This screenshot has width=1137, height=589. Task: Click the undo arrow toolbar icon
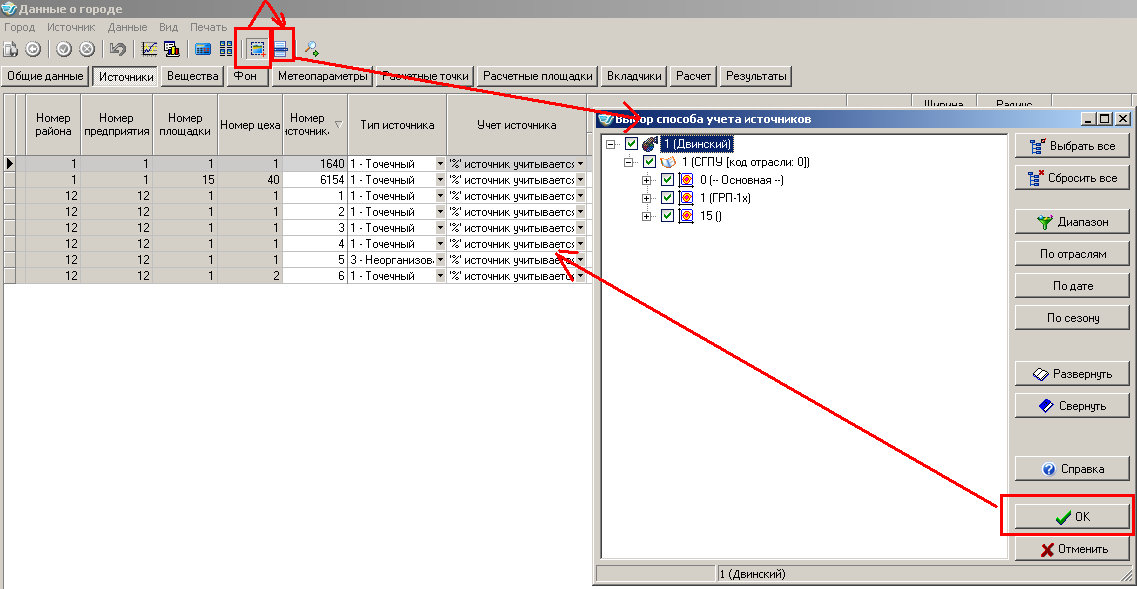tap(118, 48)
